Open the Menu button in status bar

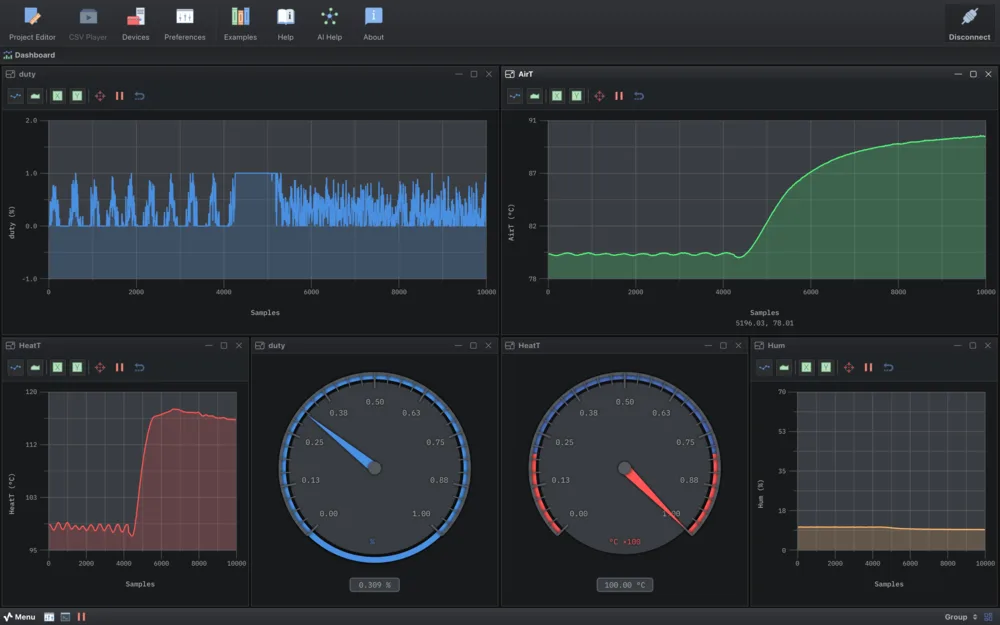click(x=19, y=617)
